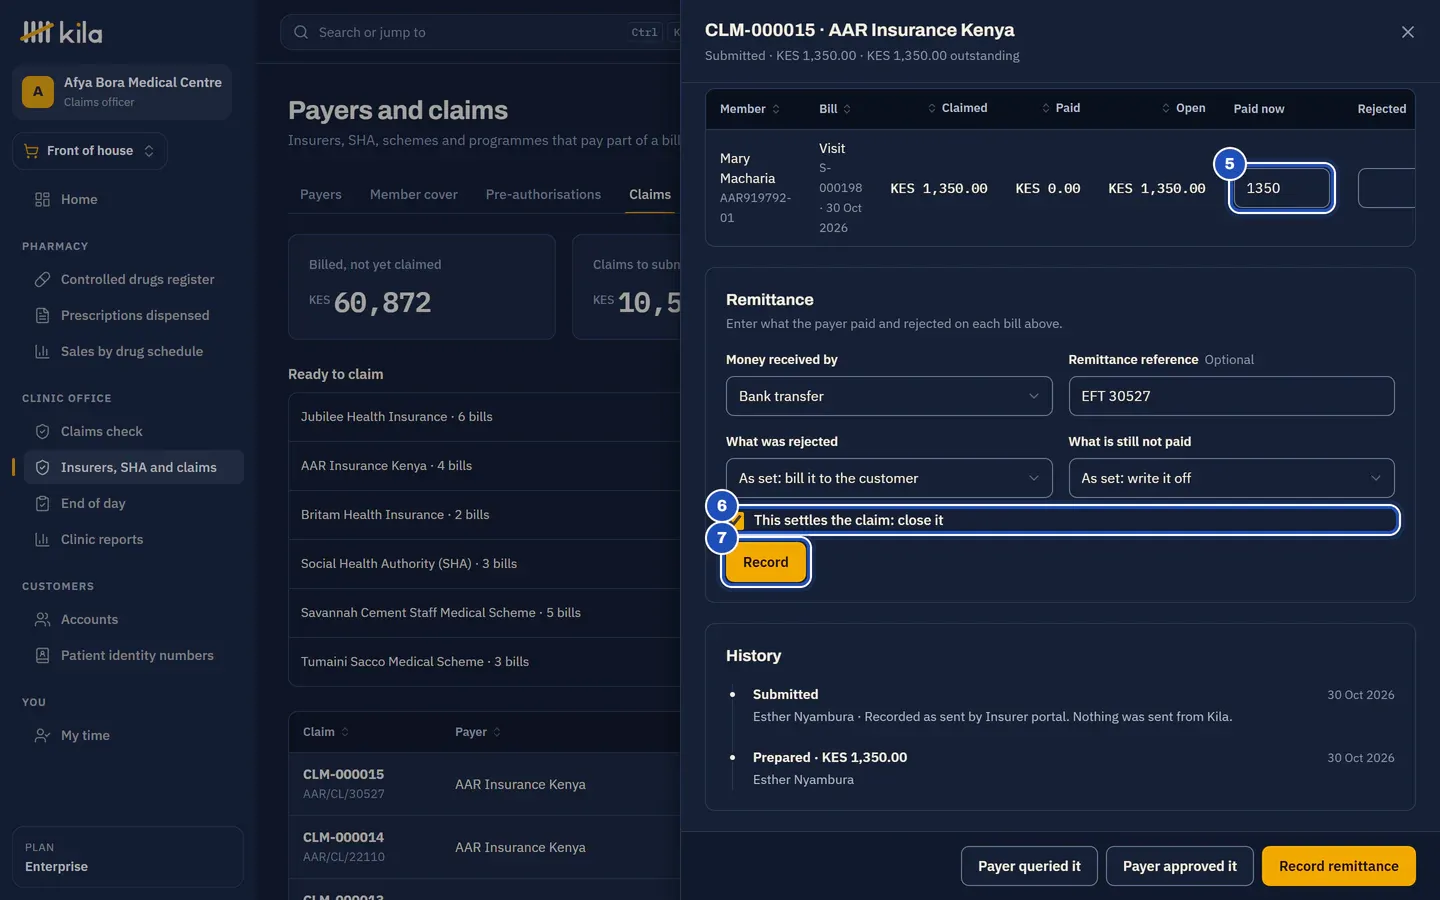
Task: Select Social Health Authority (SHA) · 3 bills row
Action: click(484, 564)
